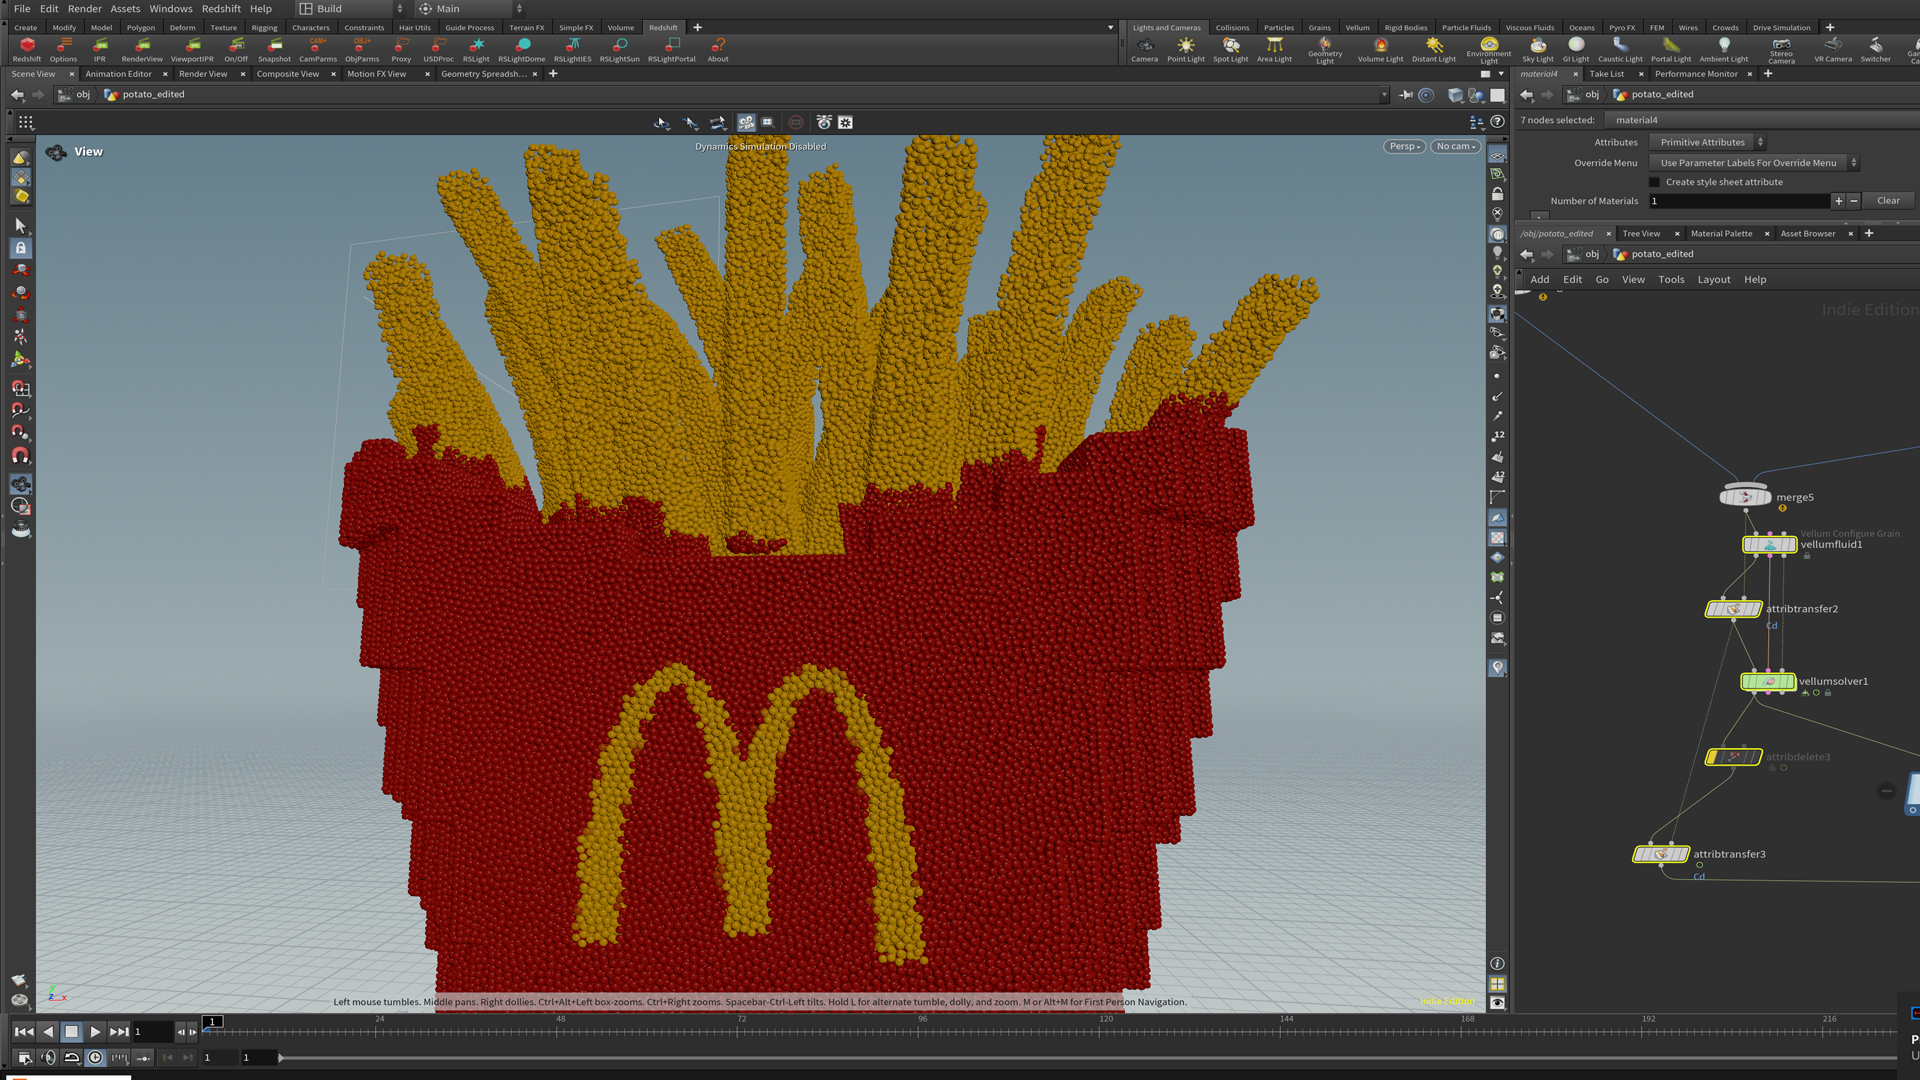Click the Snapshot shelf tool

274,50
